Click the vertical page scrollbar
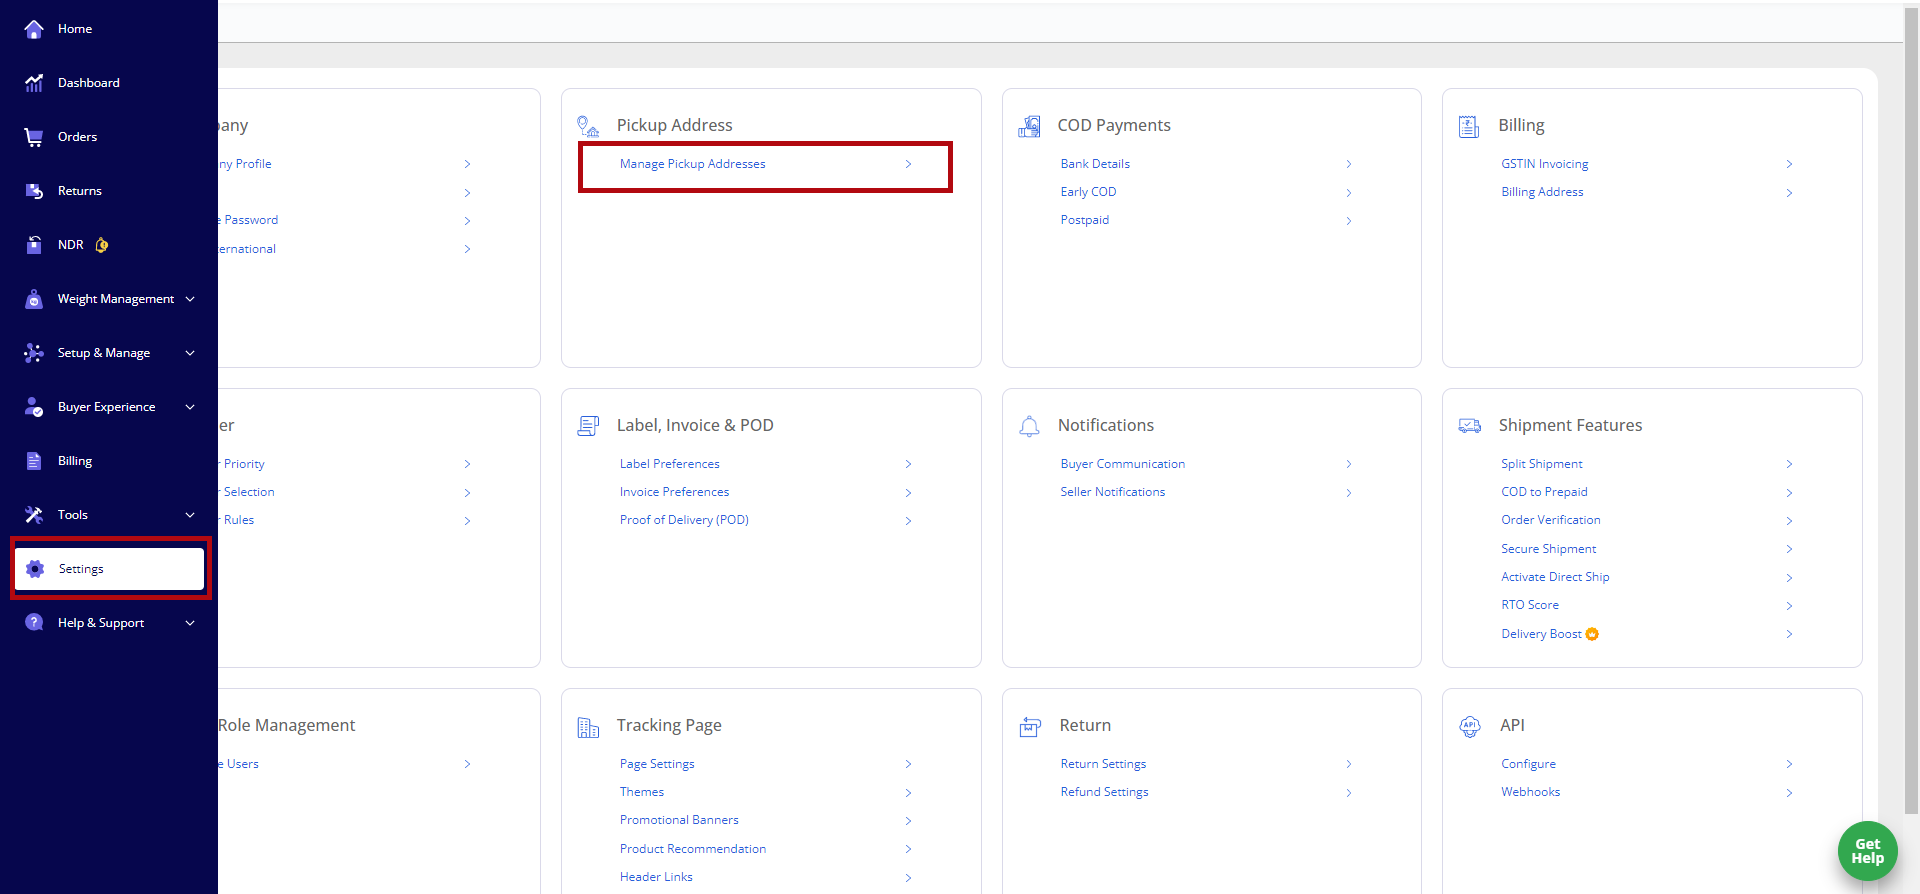1920x894 pixels. tap(1911, 400)
